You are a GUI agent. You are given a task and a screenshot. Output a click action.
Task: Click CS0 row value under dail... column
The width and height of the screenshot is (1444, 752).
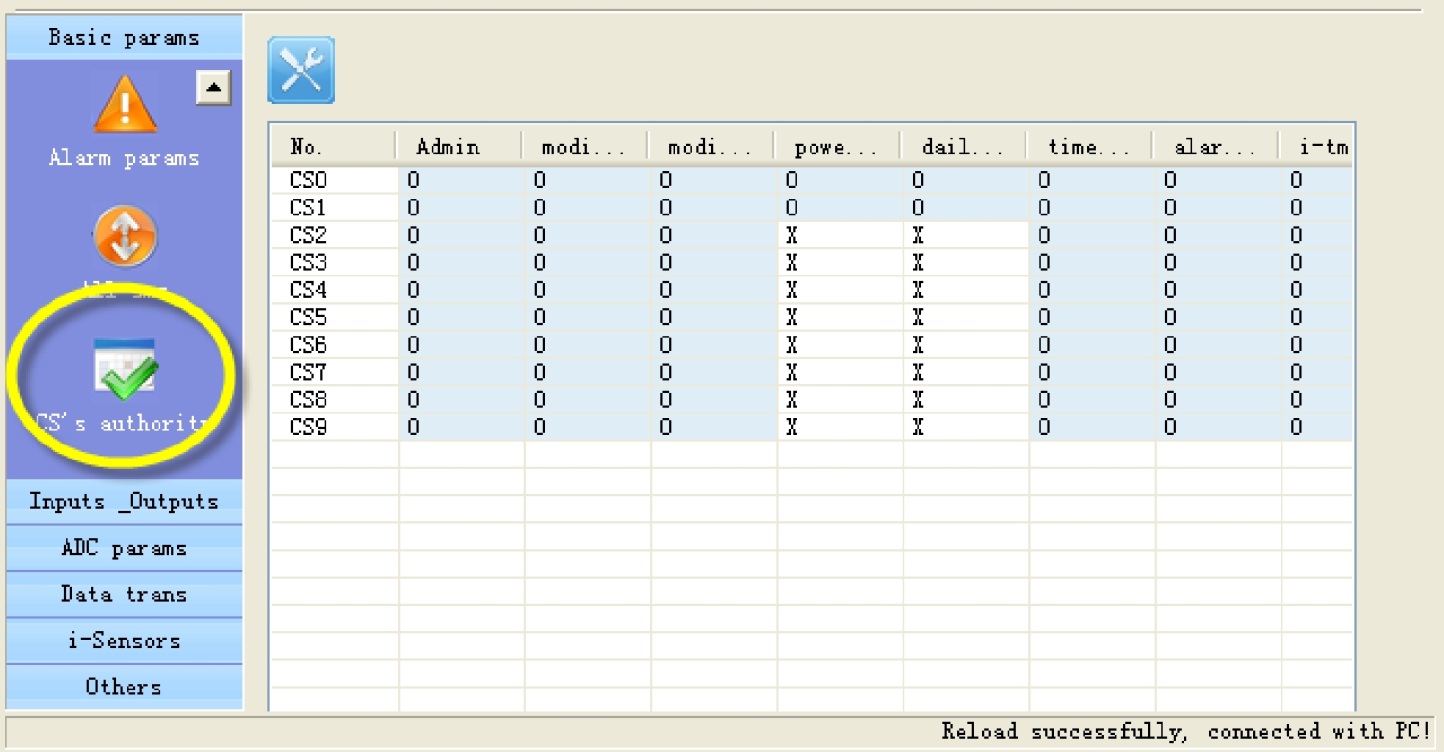coord(917,181)
